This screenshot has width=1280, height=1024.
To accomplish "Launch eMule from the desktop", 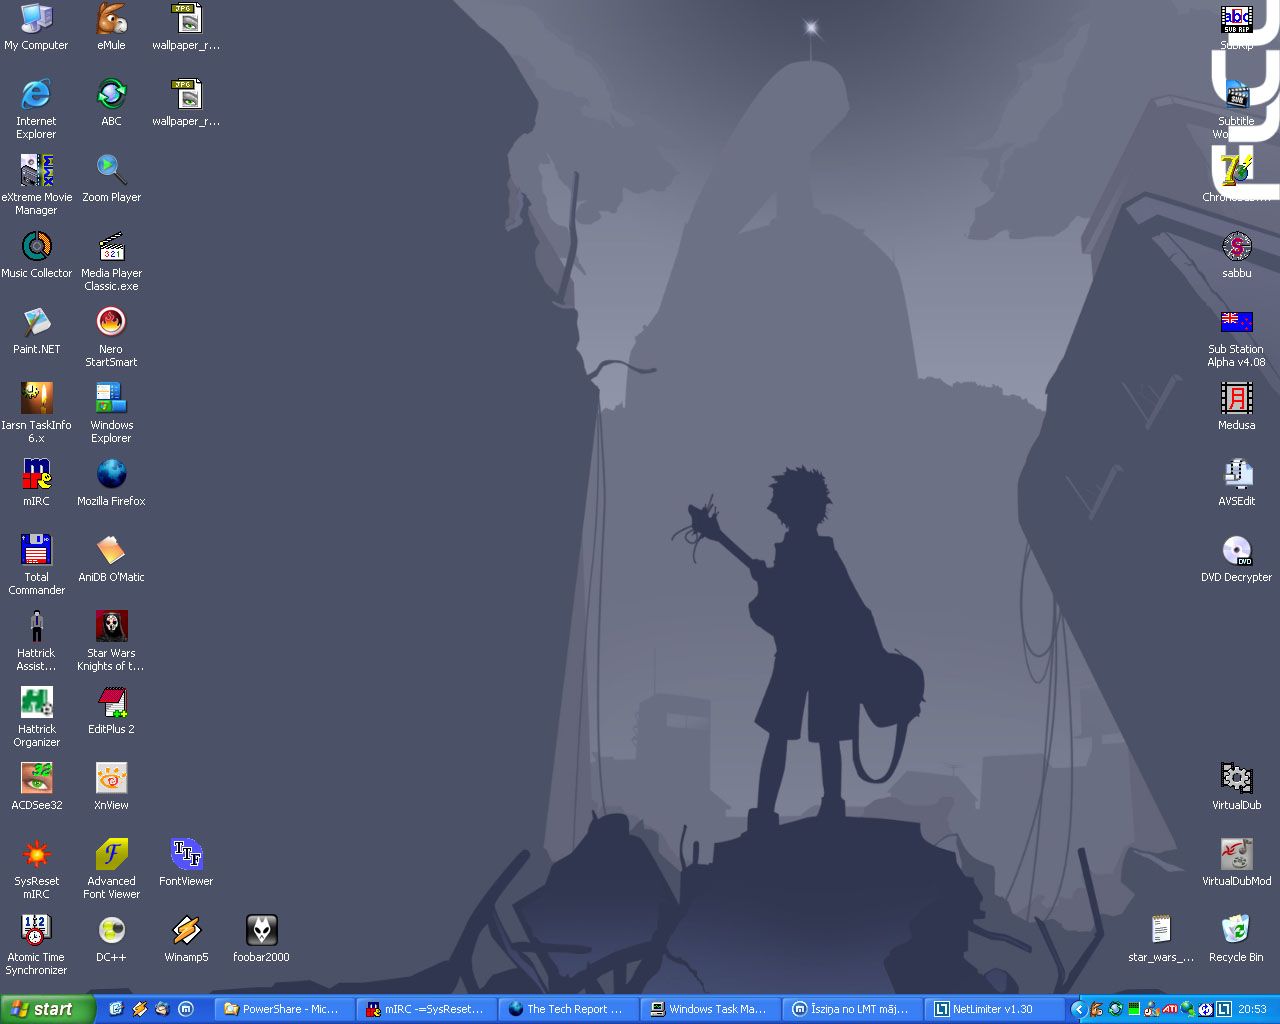I will pyautogui.click(x=111, y=27).
